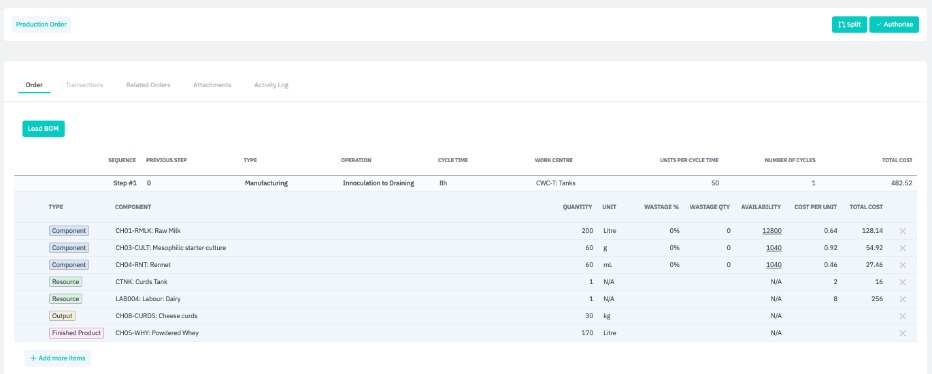Click the Labour: Dairy total cost 256

point(878,299)
